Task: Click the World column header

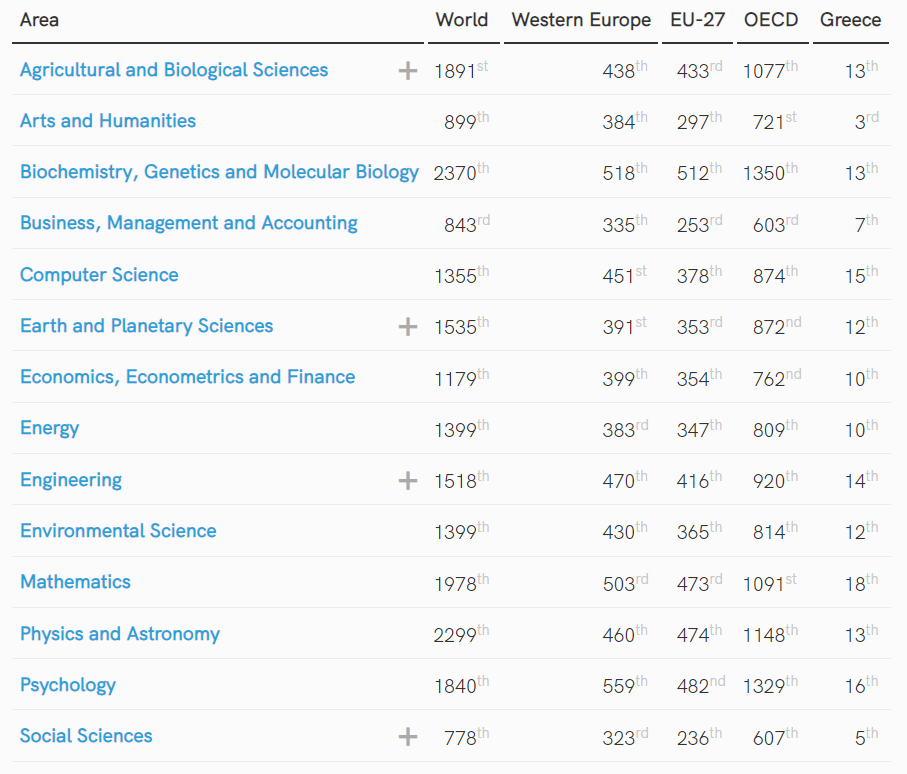Action: (x=462, y=20)
